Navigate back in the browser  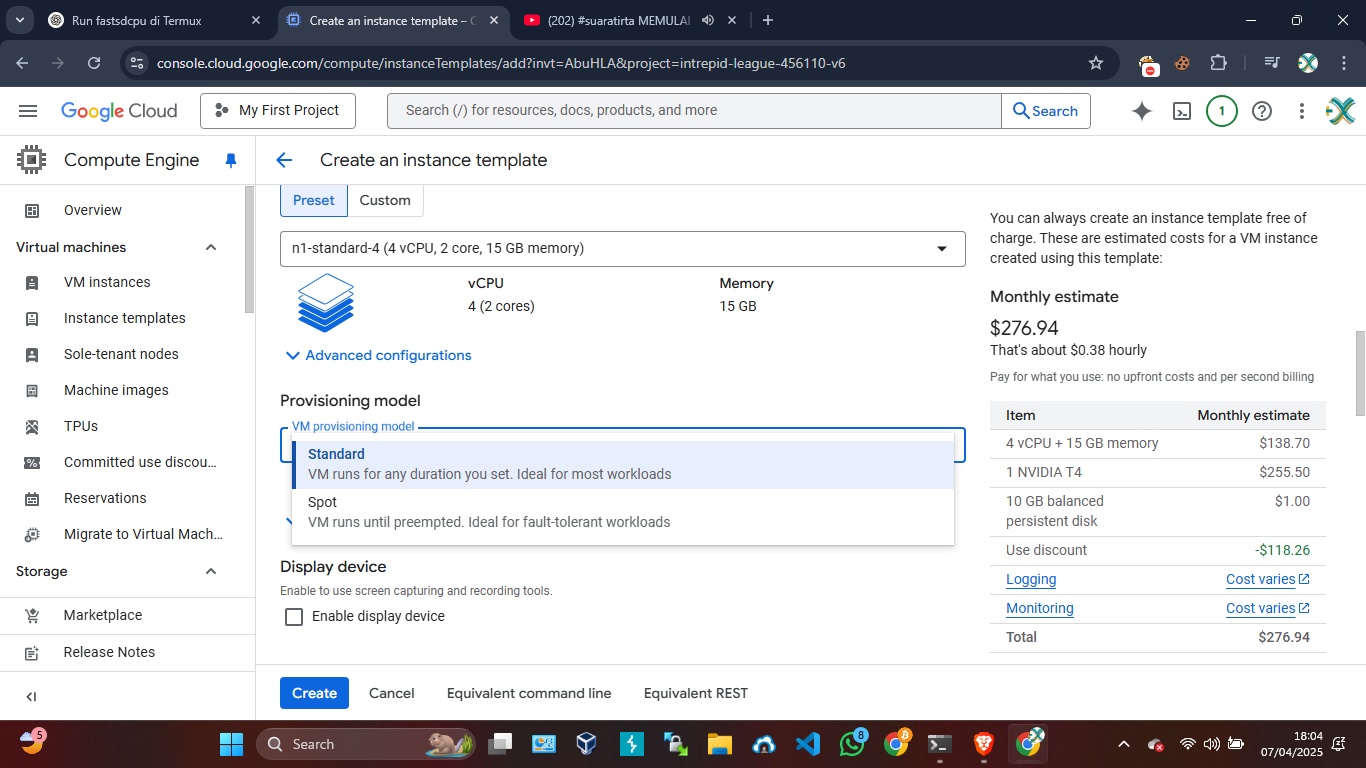23,63
